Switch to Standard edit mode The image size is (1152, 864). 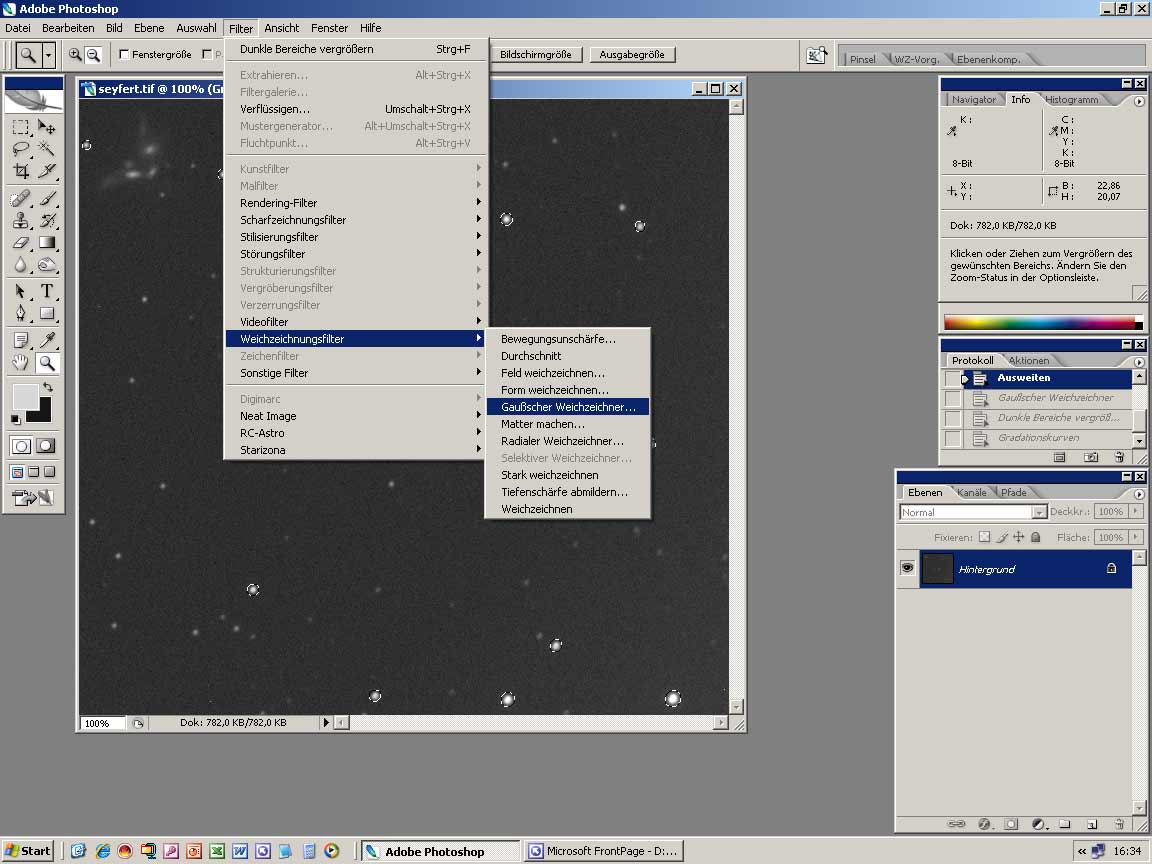click(x=21, y=446)
